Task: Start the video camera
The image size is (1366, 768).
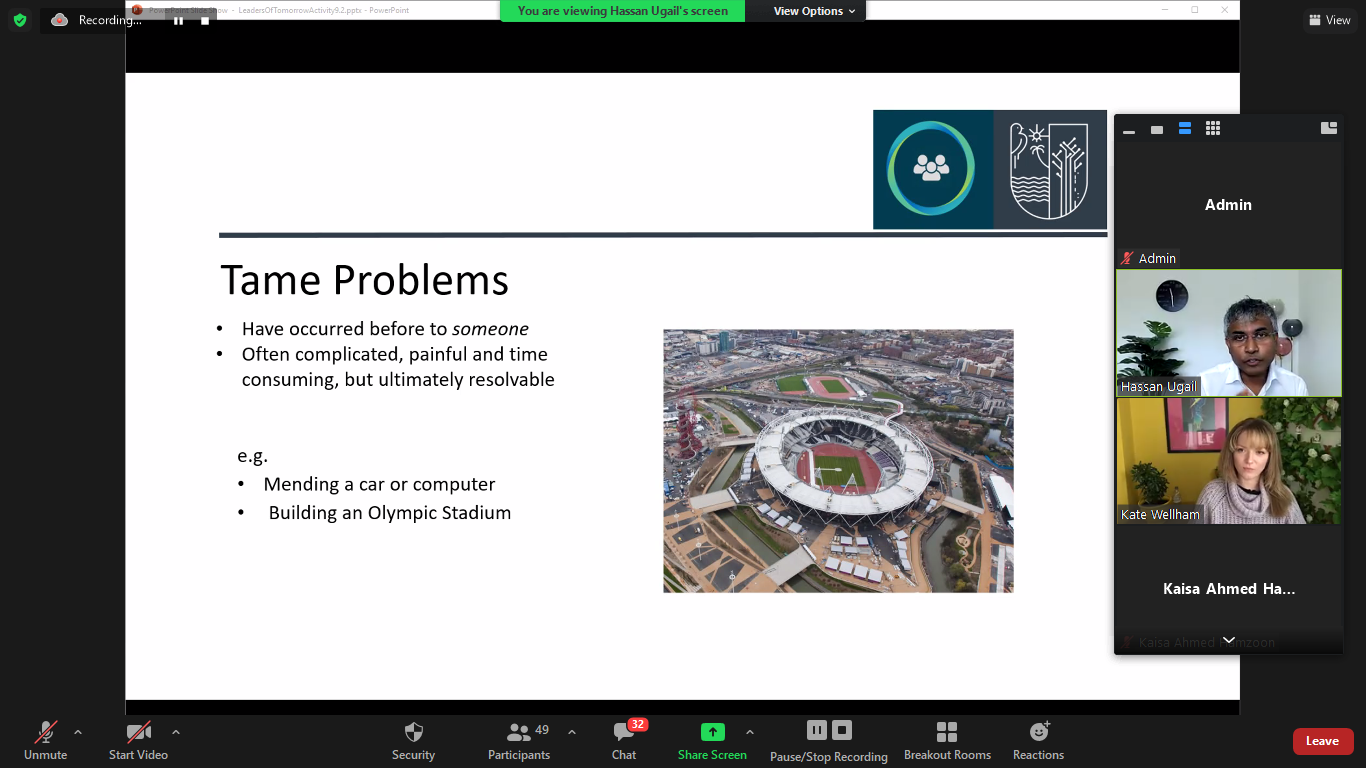Action: (x=138, y=741)
